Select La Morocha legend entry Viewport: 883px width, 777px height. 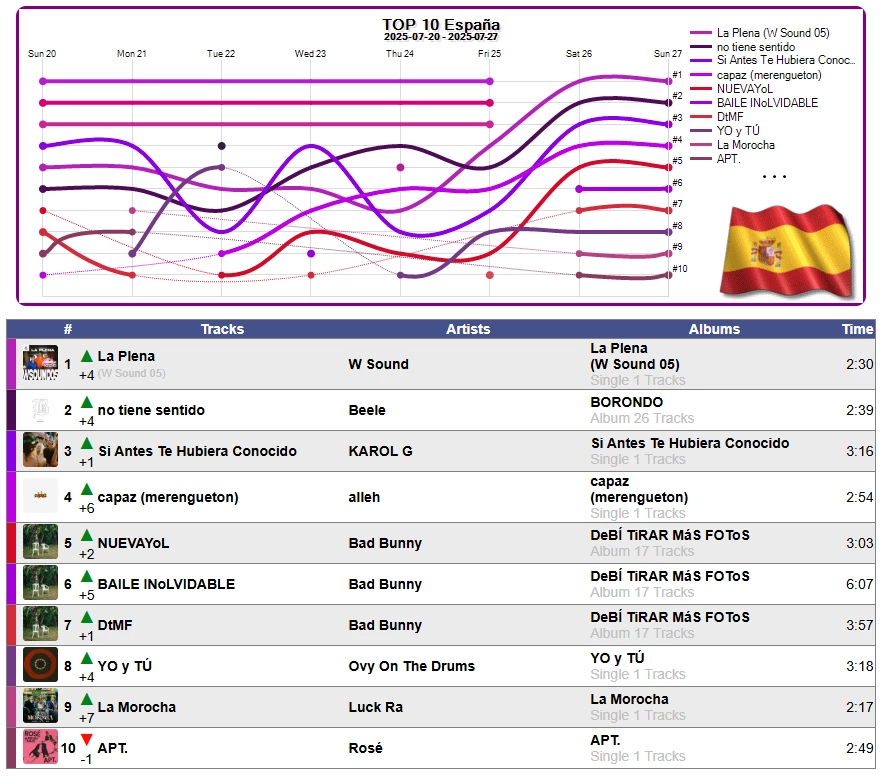(733, 145)
